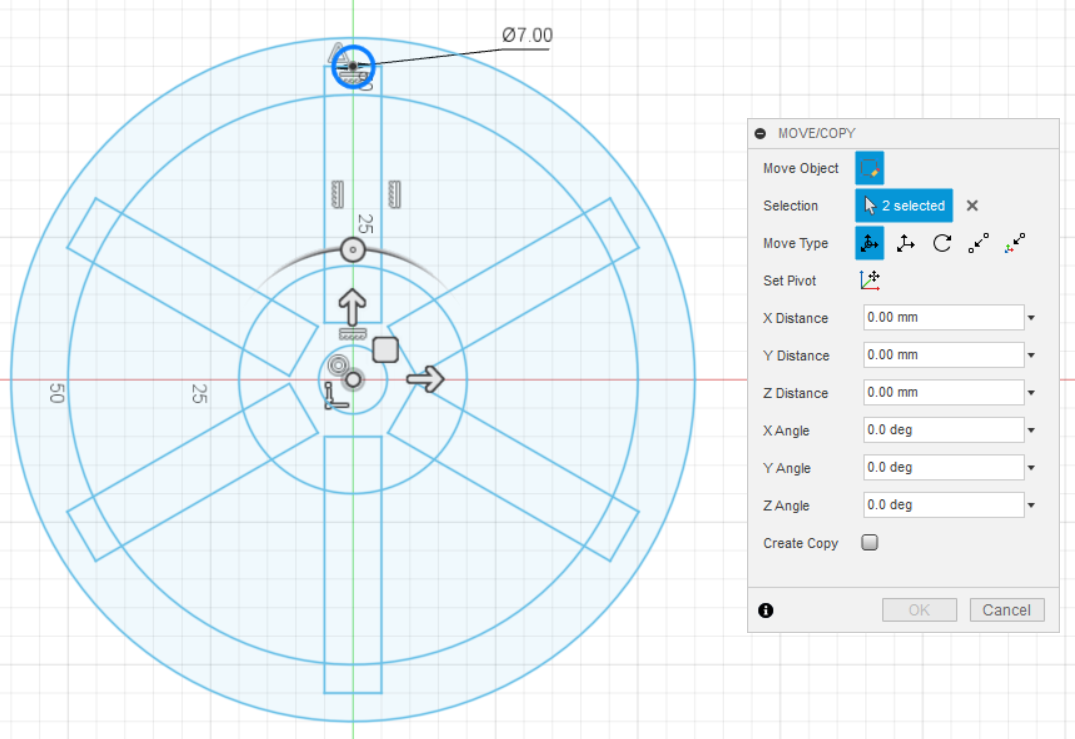Collapse the MOVE/COPY dialog header
This screenshot has width=1075, height=739.
click(x=760, y=133)
